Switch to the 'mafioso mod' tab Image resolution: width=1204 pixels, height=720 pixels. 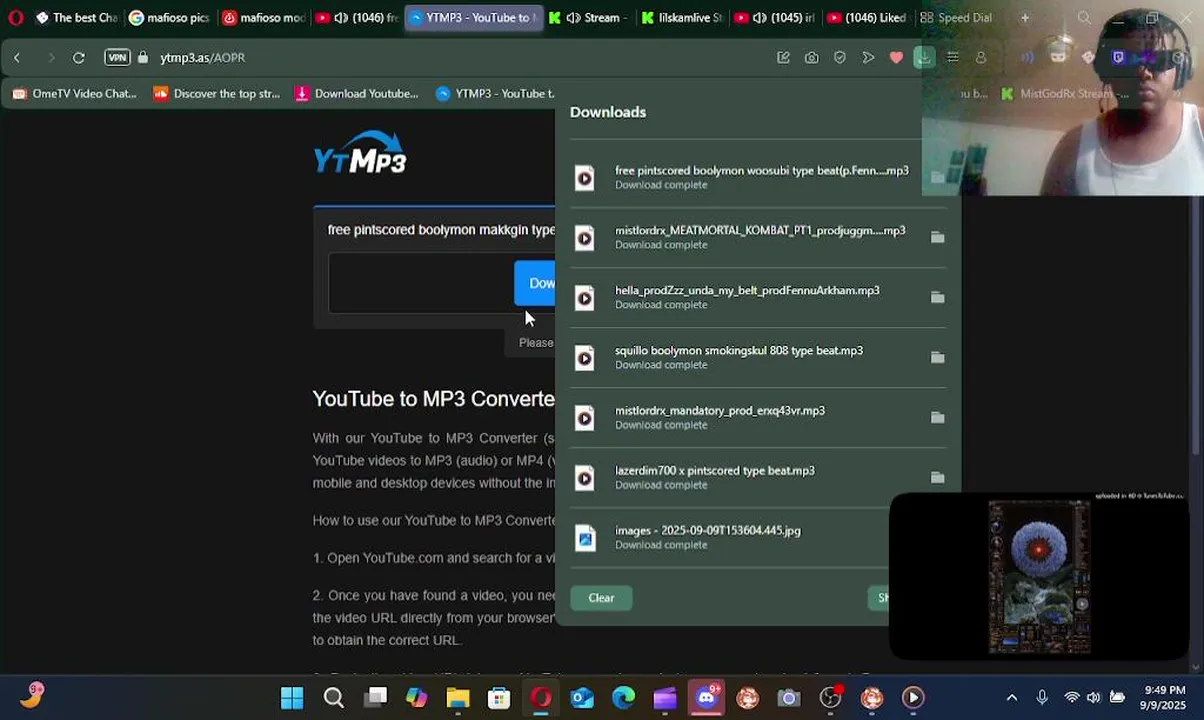[x=263, y=17]
